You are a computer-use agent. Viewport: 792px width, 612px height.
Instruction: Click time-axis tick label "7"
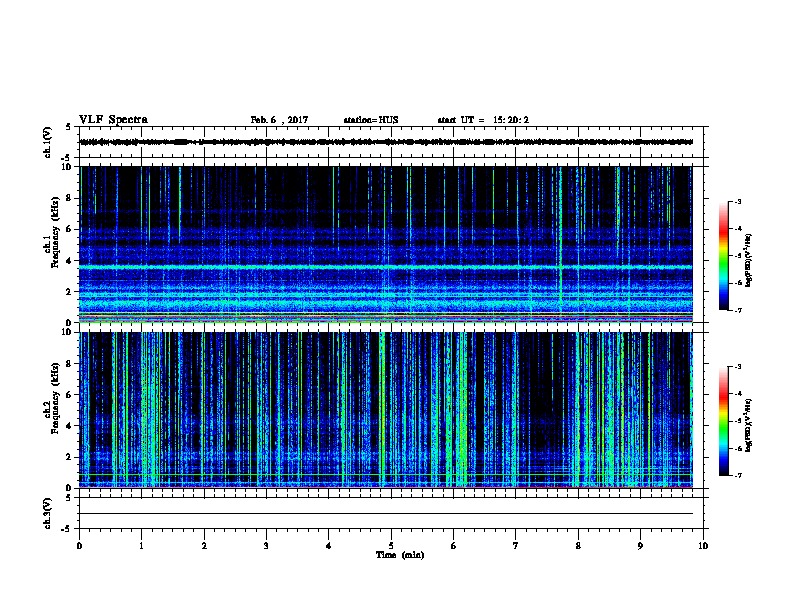click(515, 546)
